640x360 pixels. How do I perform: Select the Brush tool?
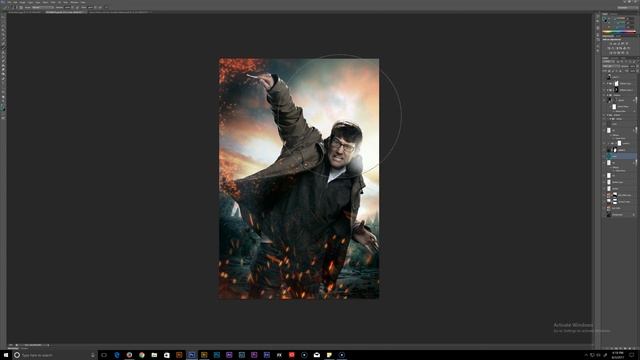pyautogui.click(x=3, y=48)
